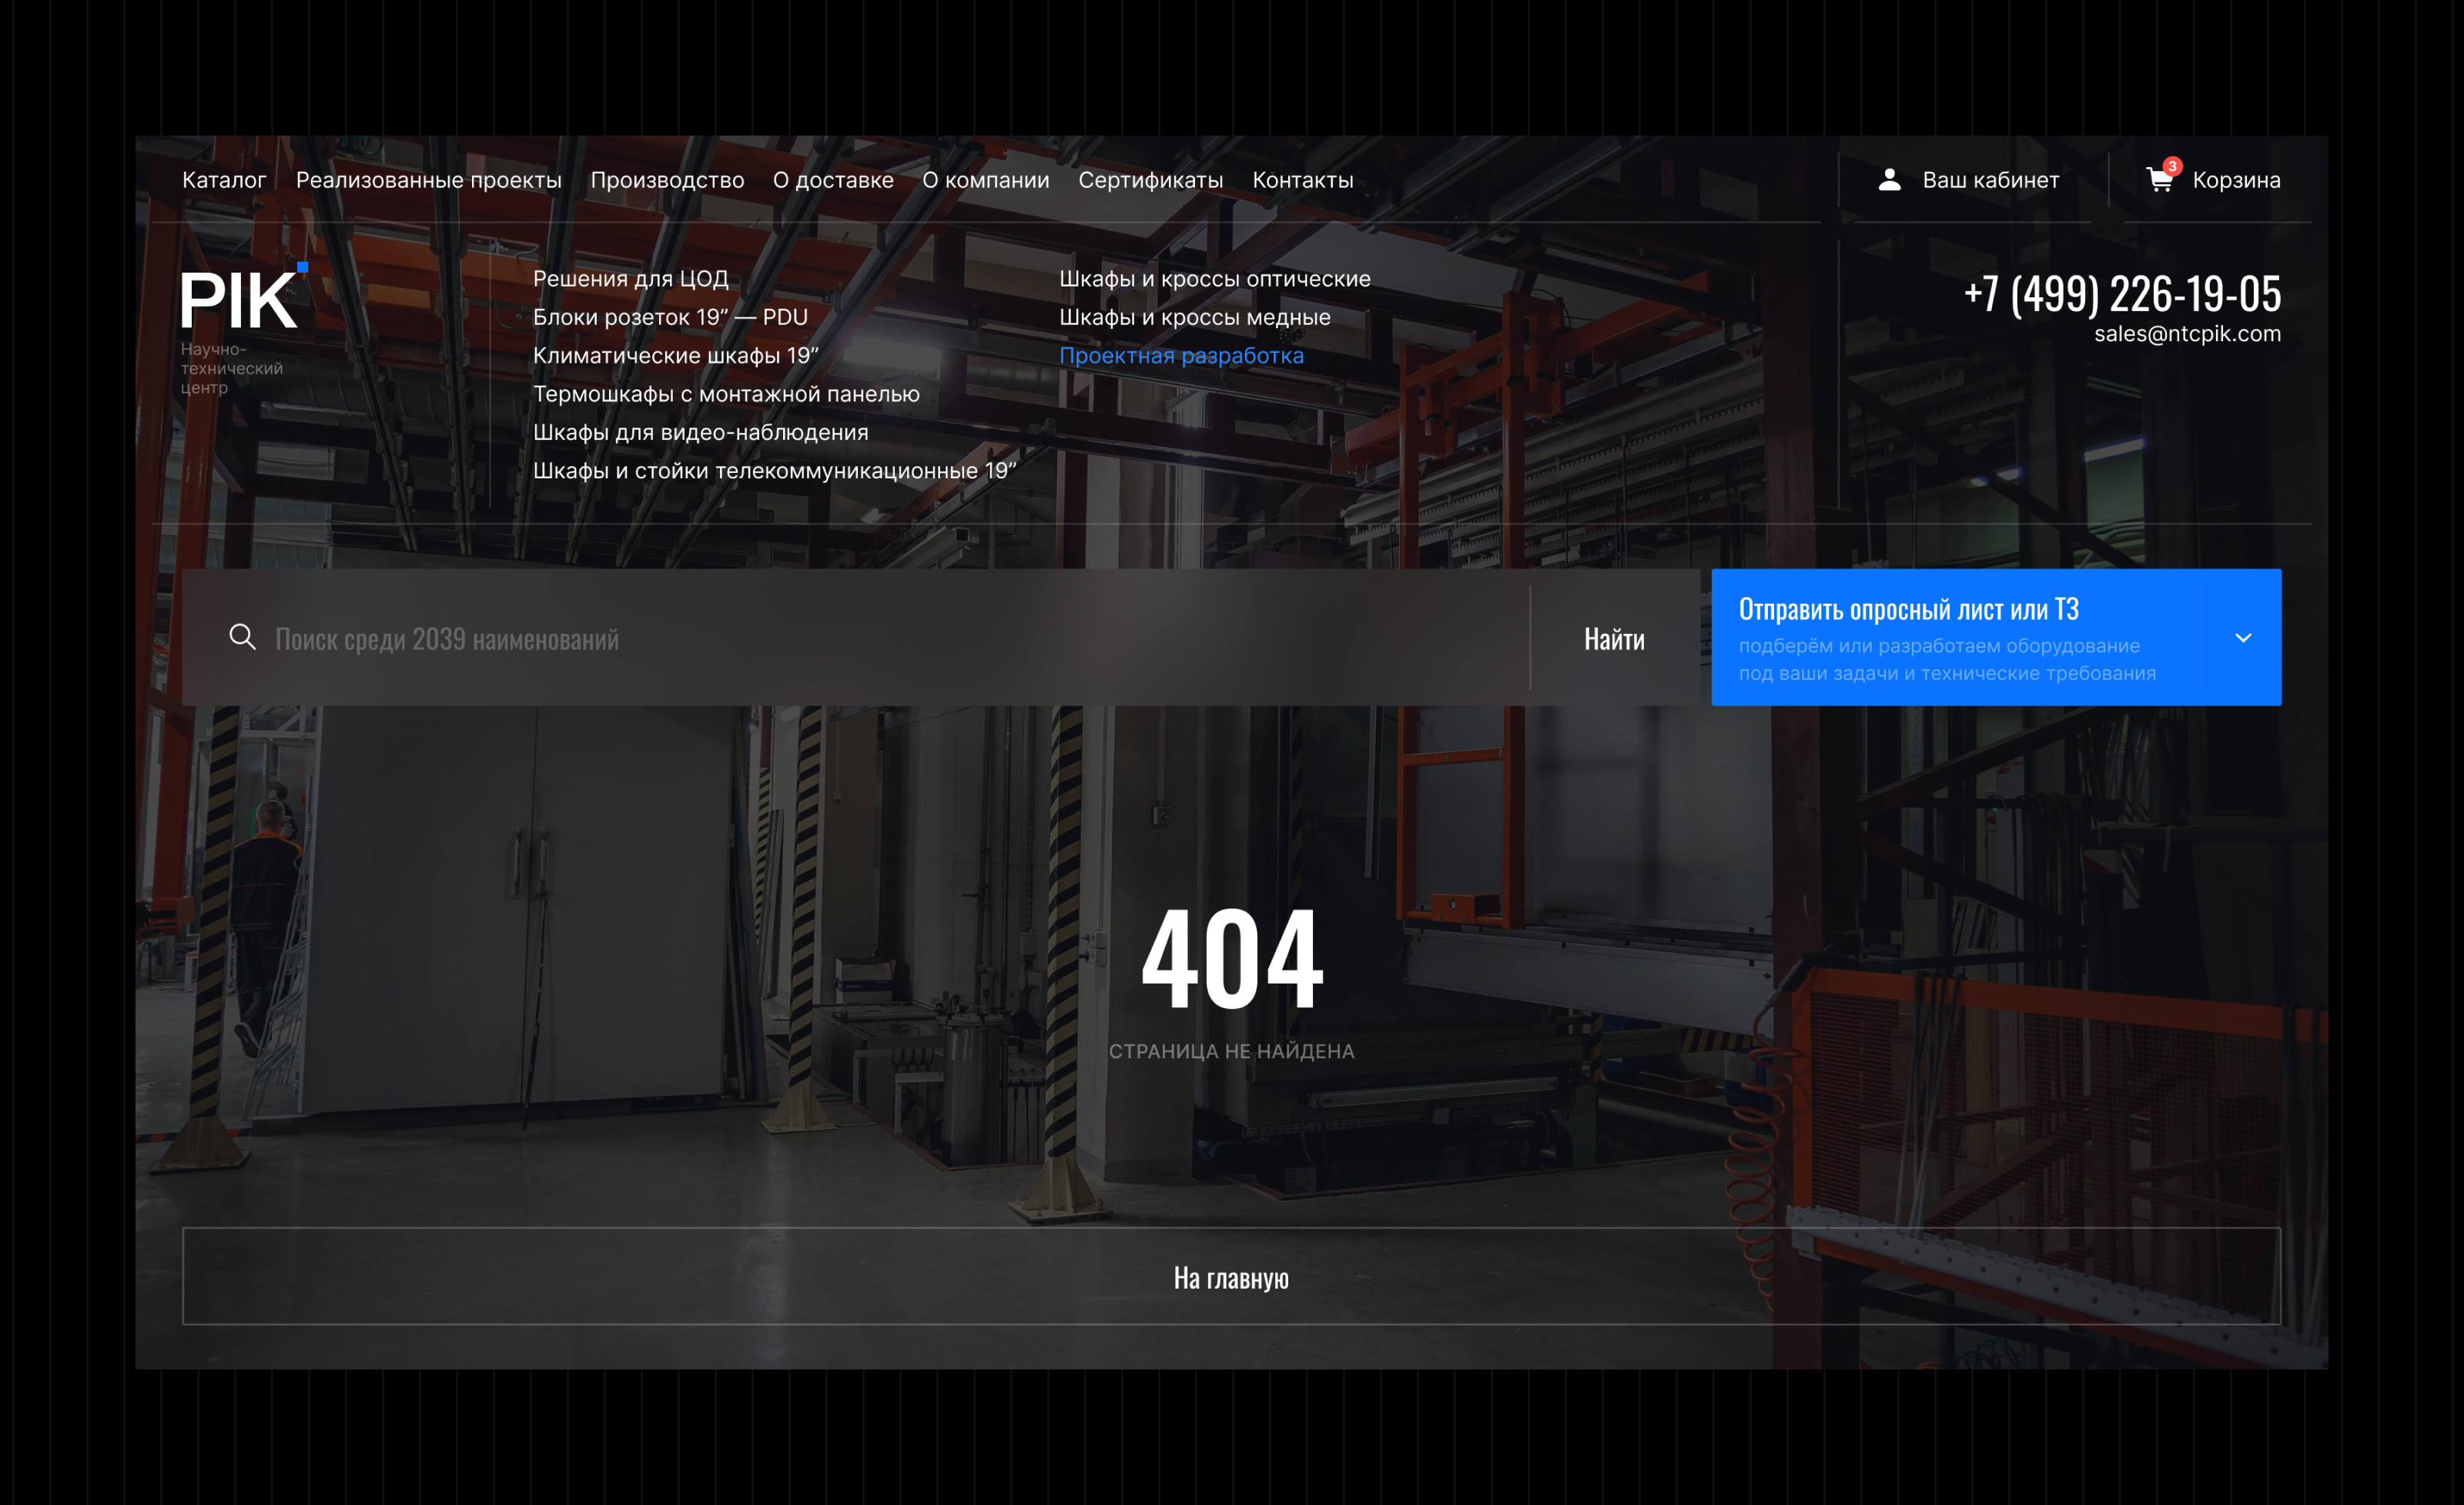The image size is (2464, 1505).
Task: Click the phone number +7 (499) 226-19-05
Action: [x=2122, y=293]
